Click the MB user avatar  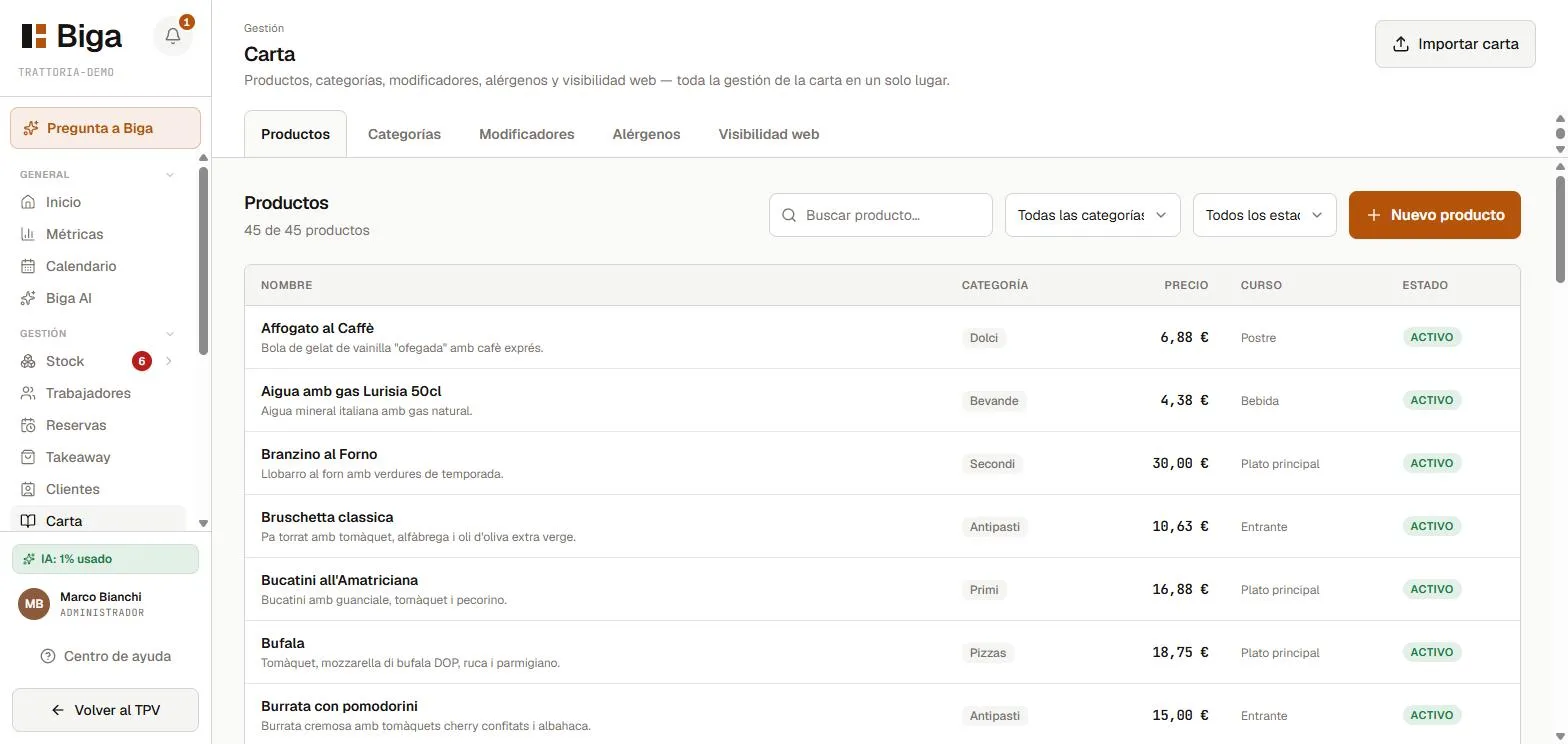[34, 604]
